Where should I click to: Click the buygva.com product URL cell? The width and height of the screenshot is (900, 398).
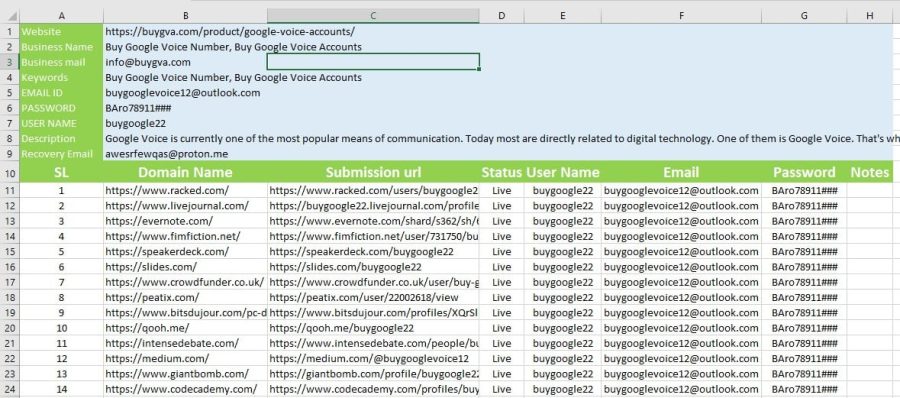coord(185,32)
